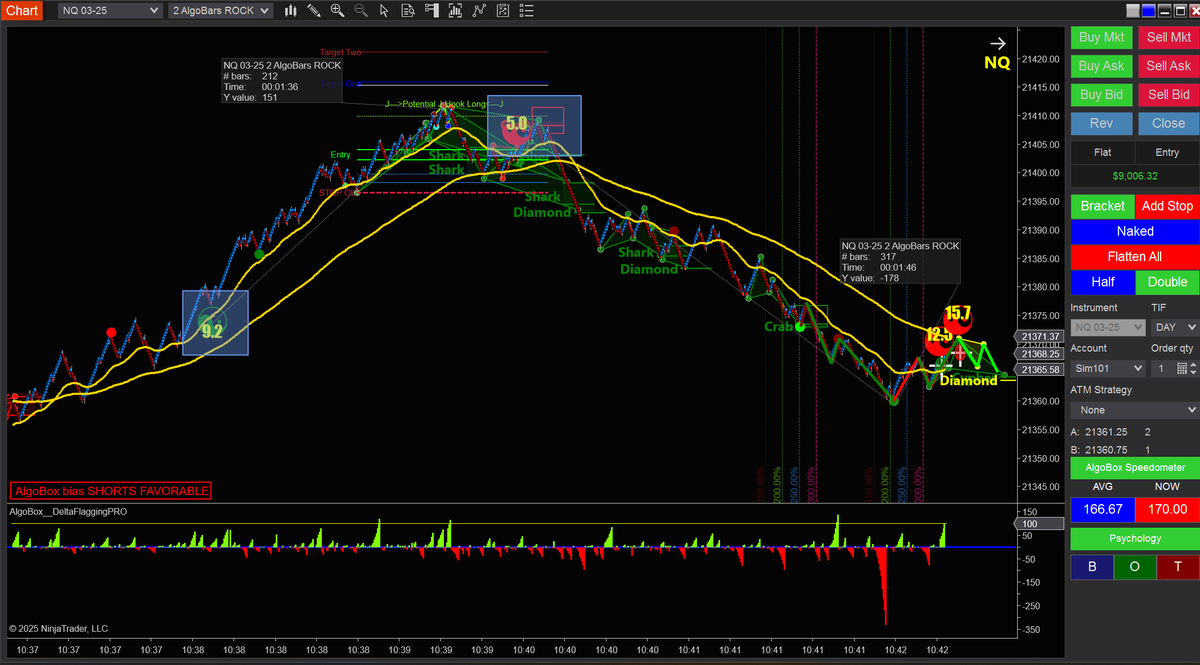Open the ATM Strategy None dropdown

tap(1134, 410)
